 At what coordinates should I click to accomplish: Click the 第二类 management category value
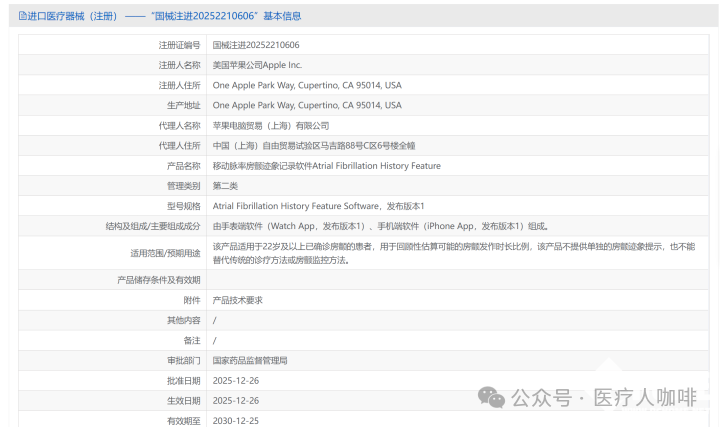225,185
